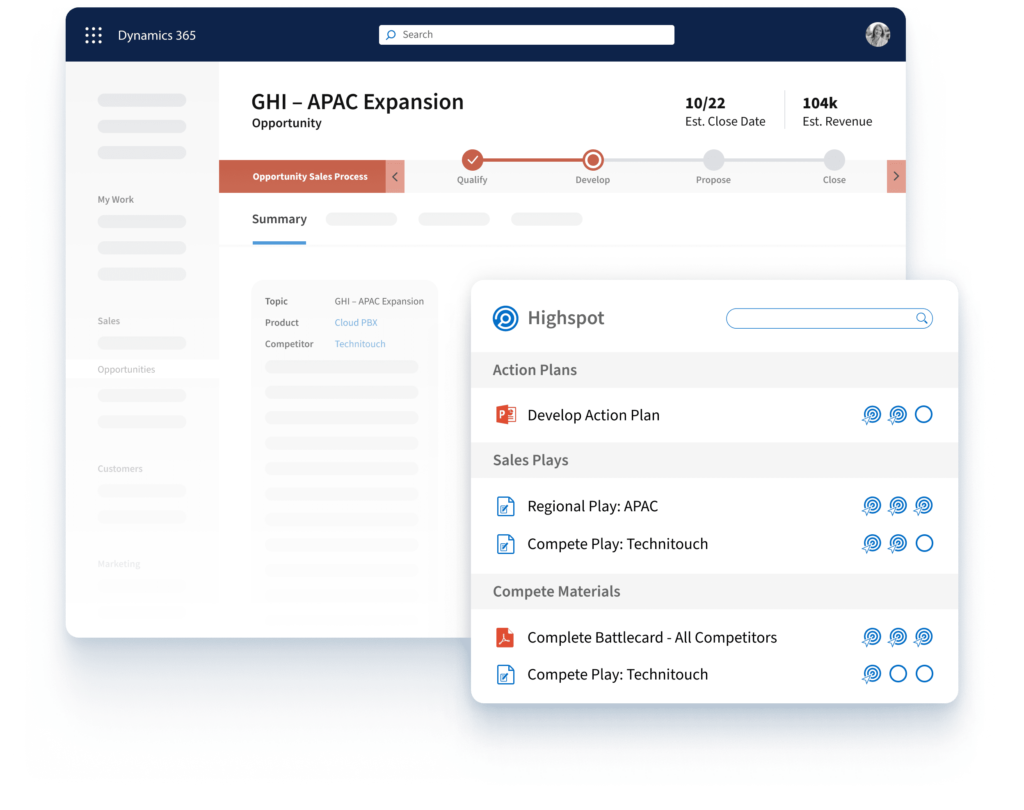Click the magnifier icon in Dynamics search
The height and width of the screenshot is (810, 1024).
[x=391, y=35]
